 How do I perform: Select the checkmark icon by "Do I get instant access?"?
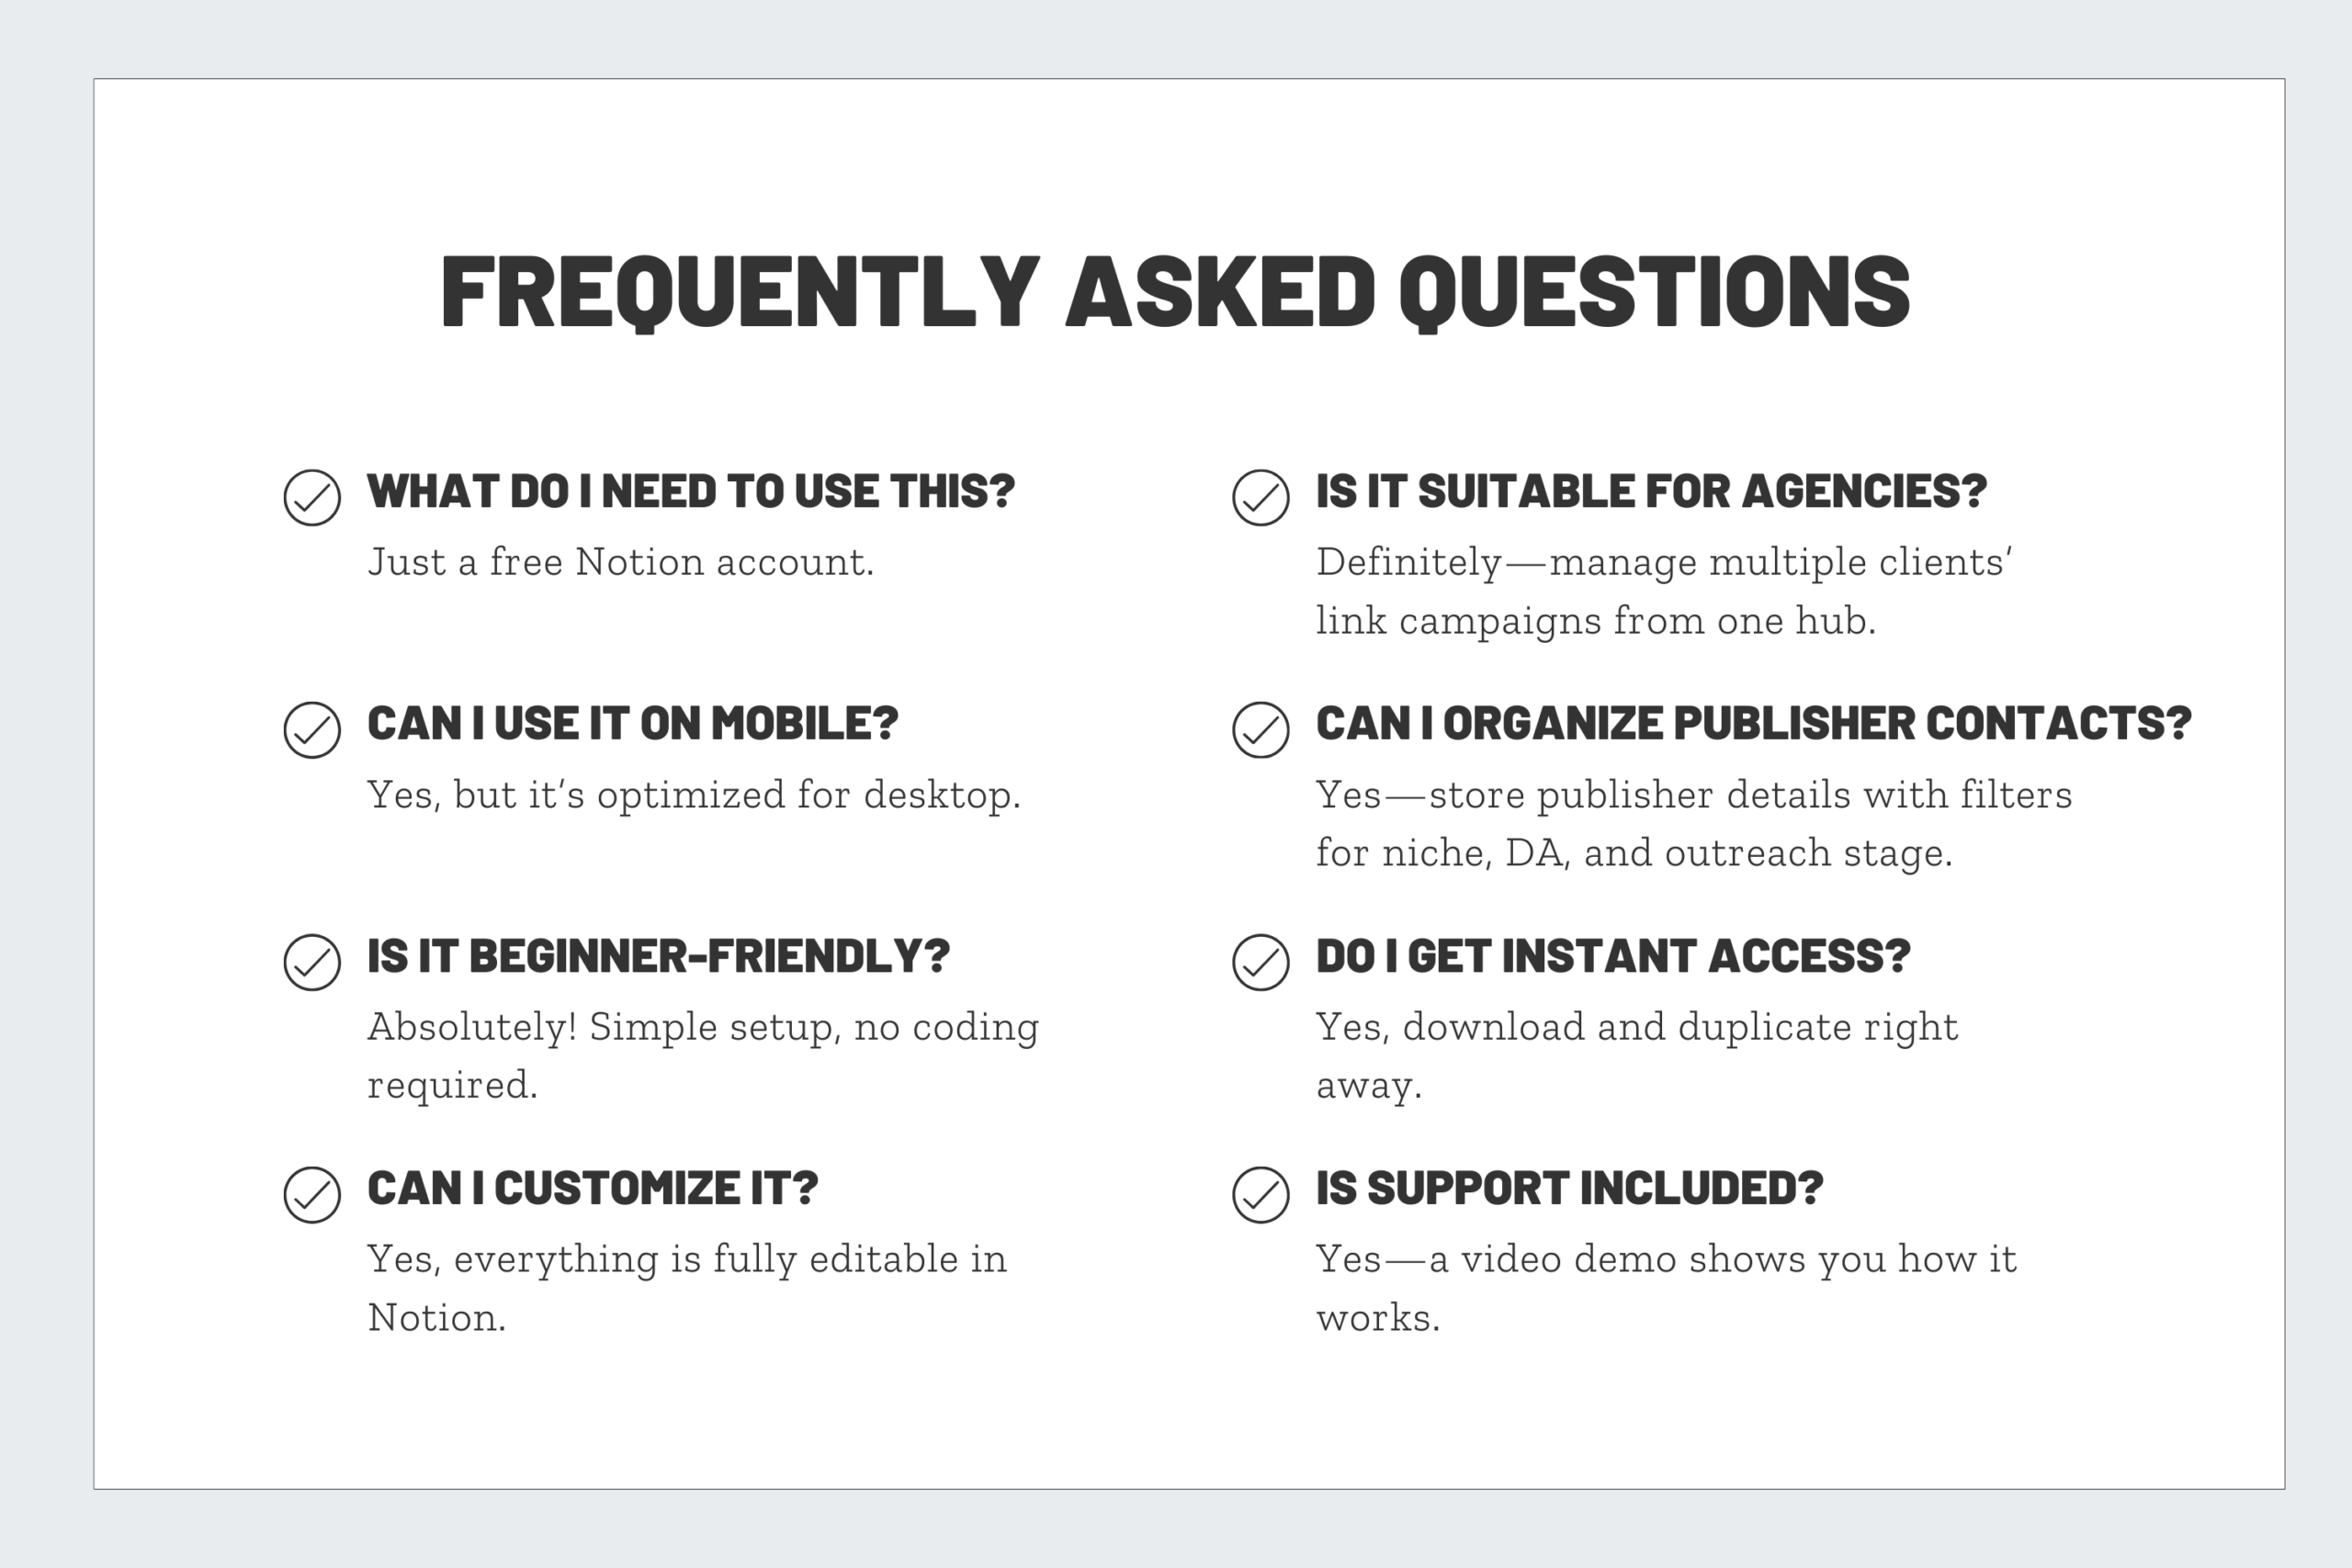coord(1260,962)
